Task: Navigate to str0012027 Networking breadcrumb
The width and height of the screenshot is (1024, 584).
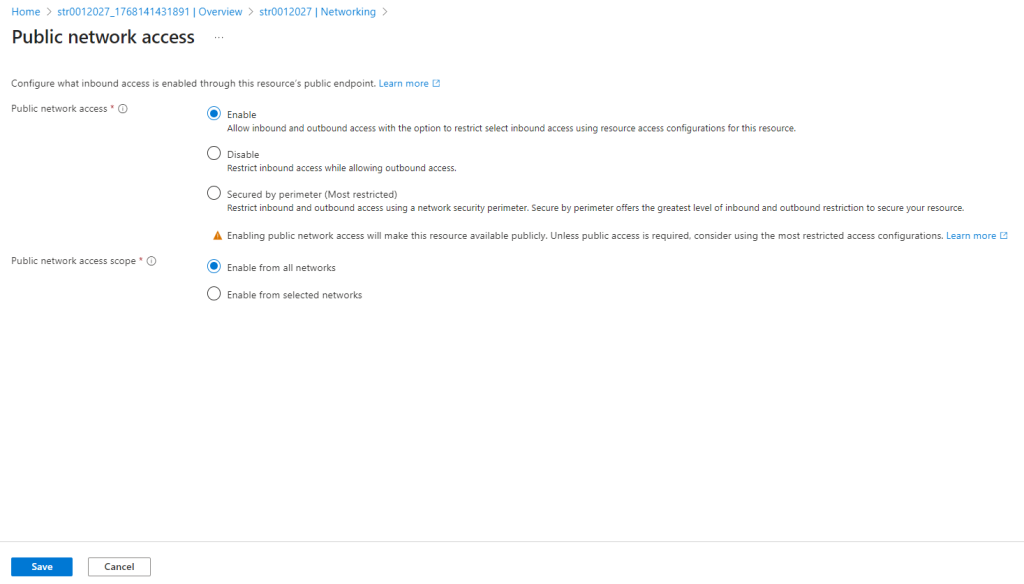Action: tap(317, 12)
